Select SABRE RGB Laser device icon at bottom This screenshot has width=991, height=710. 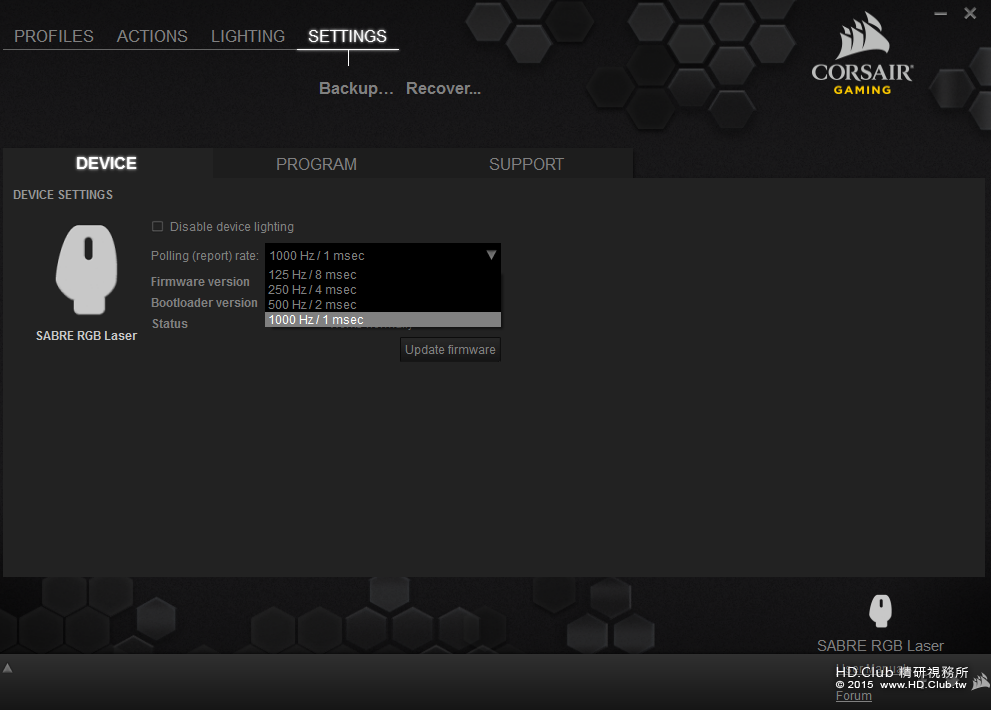coord(880,611)
